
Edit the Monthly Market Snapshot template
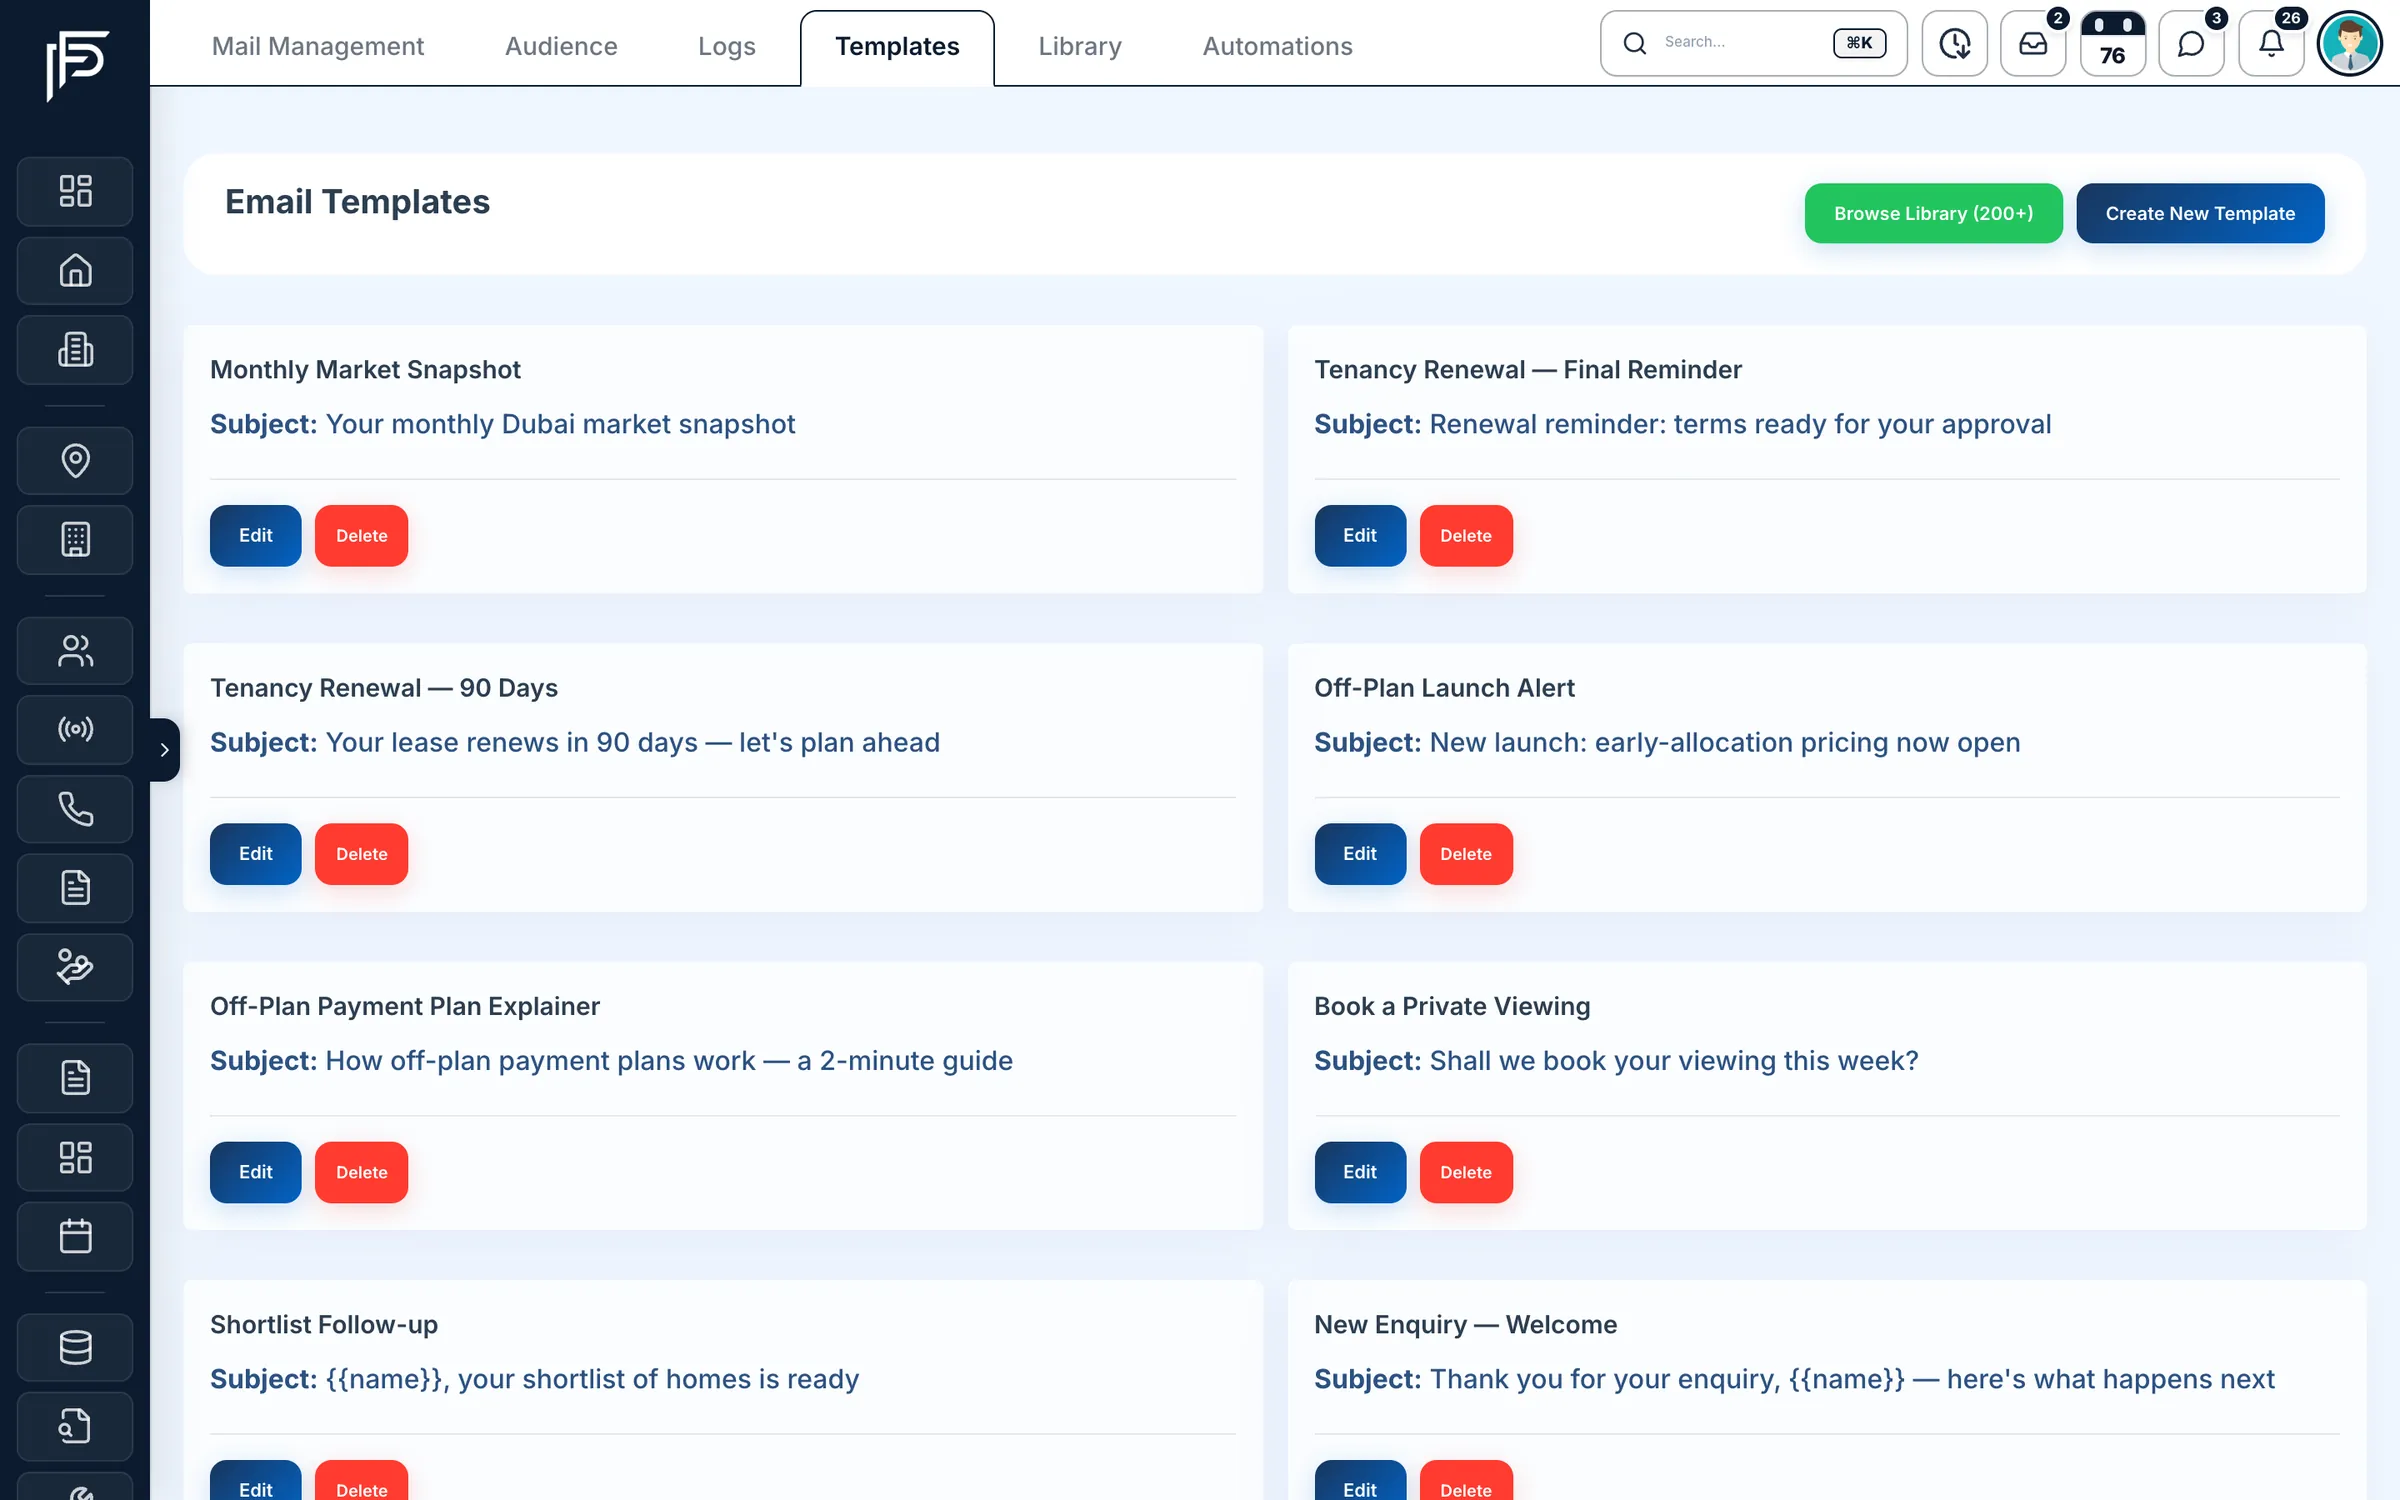pyautogui.click(x=255, y=535)
